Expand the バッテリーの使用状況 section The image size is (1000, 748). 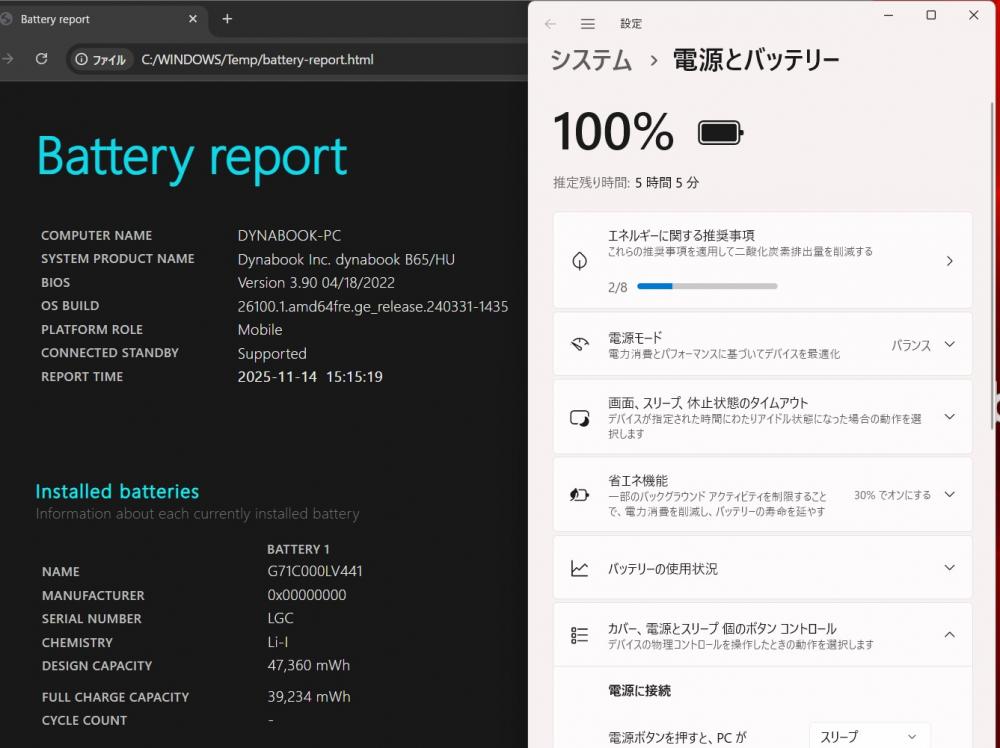point(949,569)
